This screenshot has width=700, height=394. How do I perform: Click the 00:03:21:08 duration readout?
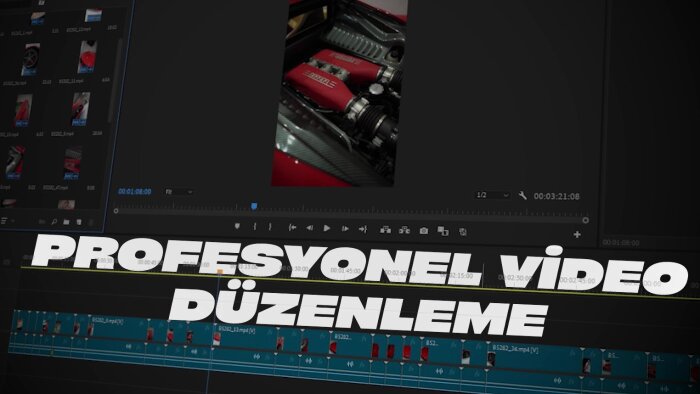coord(557,196)
